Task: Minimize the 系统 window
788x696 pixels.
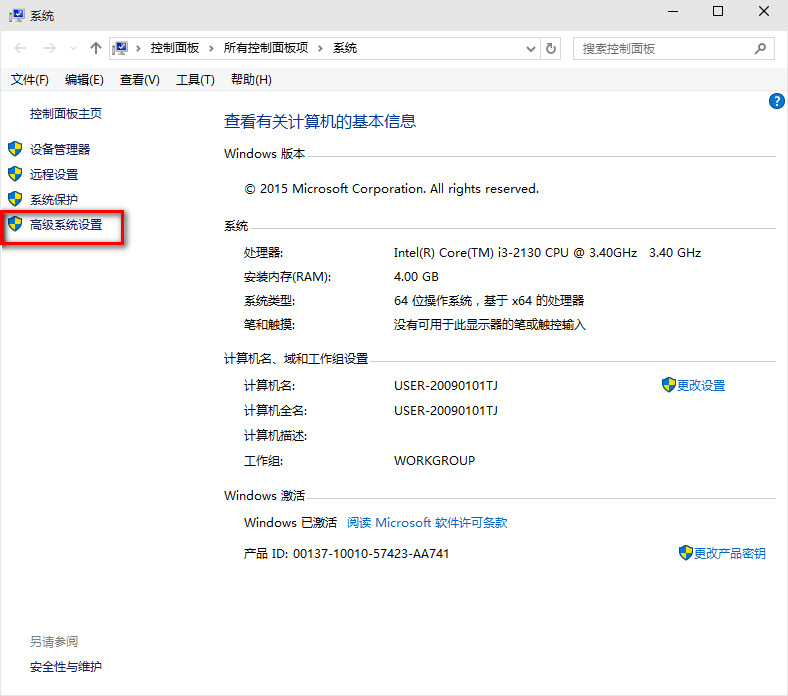Action: coord(673,12)
